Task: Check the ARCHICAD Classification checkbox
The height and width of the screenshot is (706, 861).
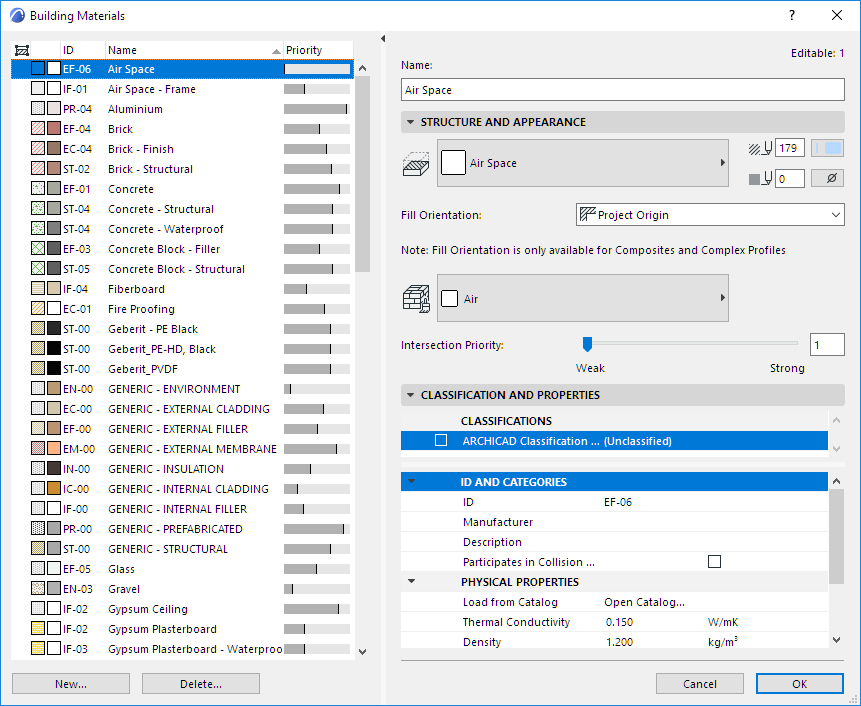Action: 441,441
